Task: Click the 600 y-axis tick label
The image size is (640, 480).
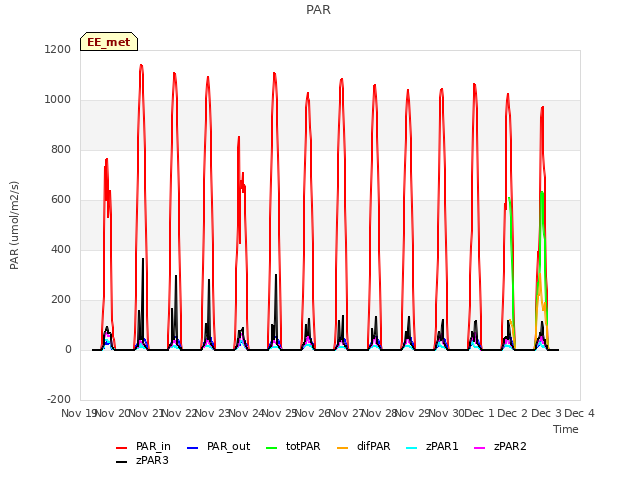Action: coord(61,200)
